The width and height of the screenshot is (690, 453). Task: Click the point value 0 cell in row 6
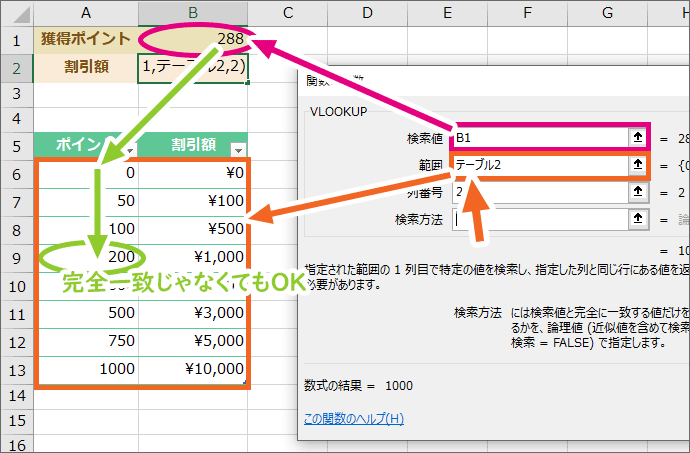coord(86,174)
